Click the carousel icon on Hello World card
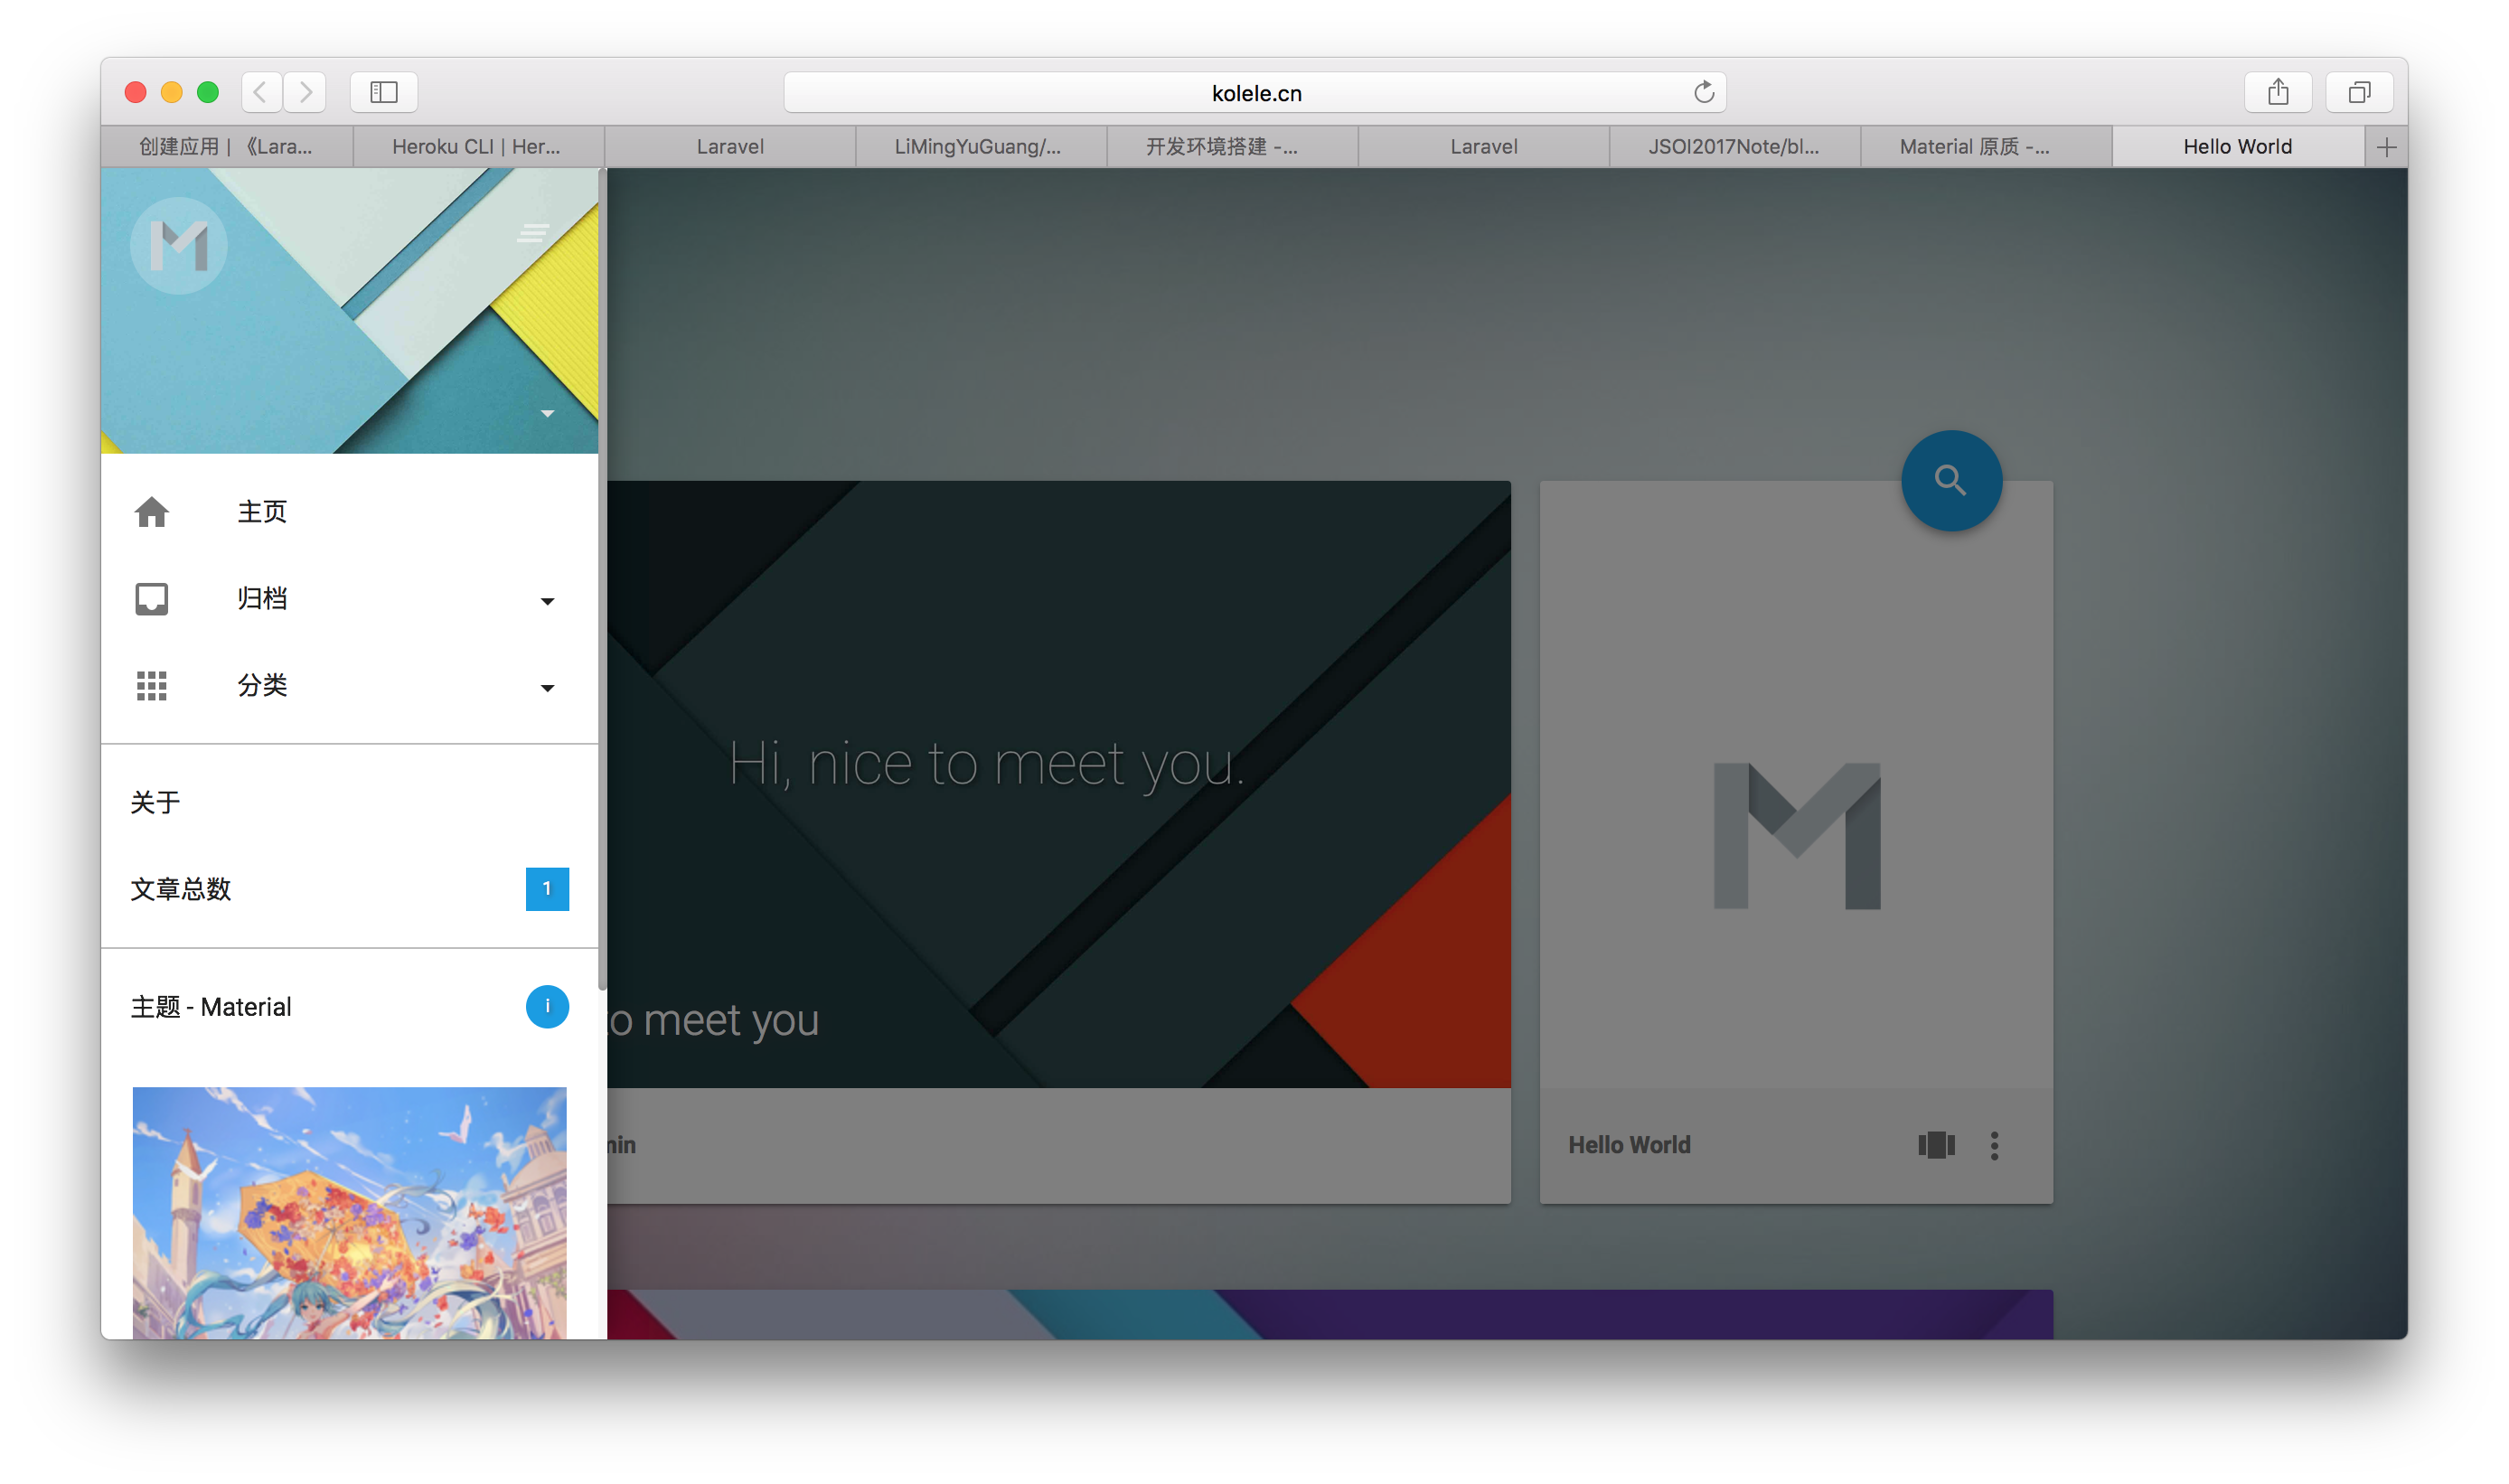Screen dimensions: 2509x1484 pos(1936,1145)
